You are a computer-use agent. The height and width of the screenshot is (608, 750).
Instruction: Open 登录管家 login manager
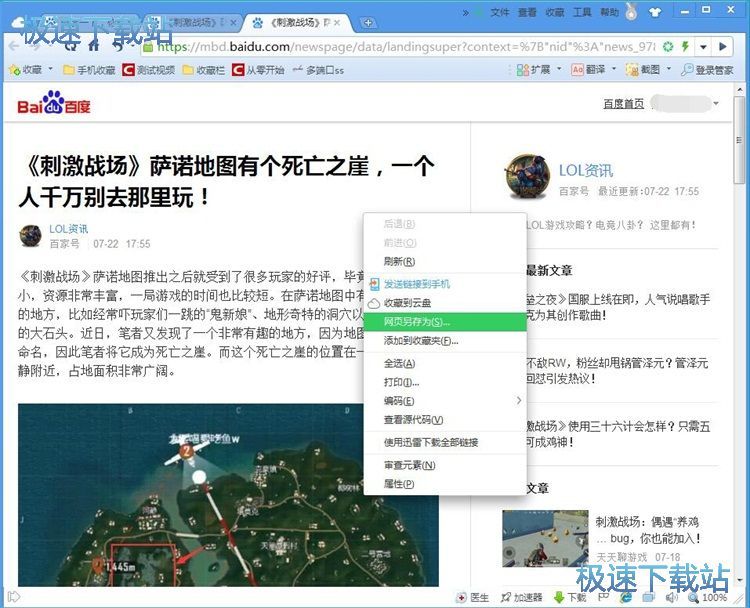[x=707, y=70]
